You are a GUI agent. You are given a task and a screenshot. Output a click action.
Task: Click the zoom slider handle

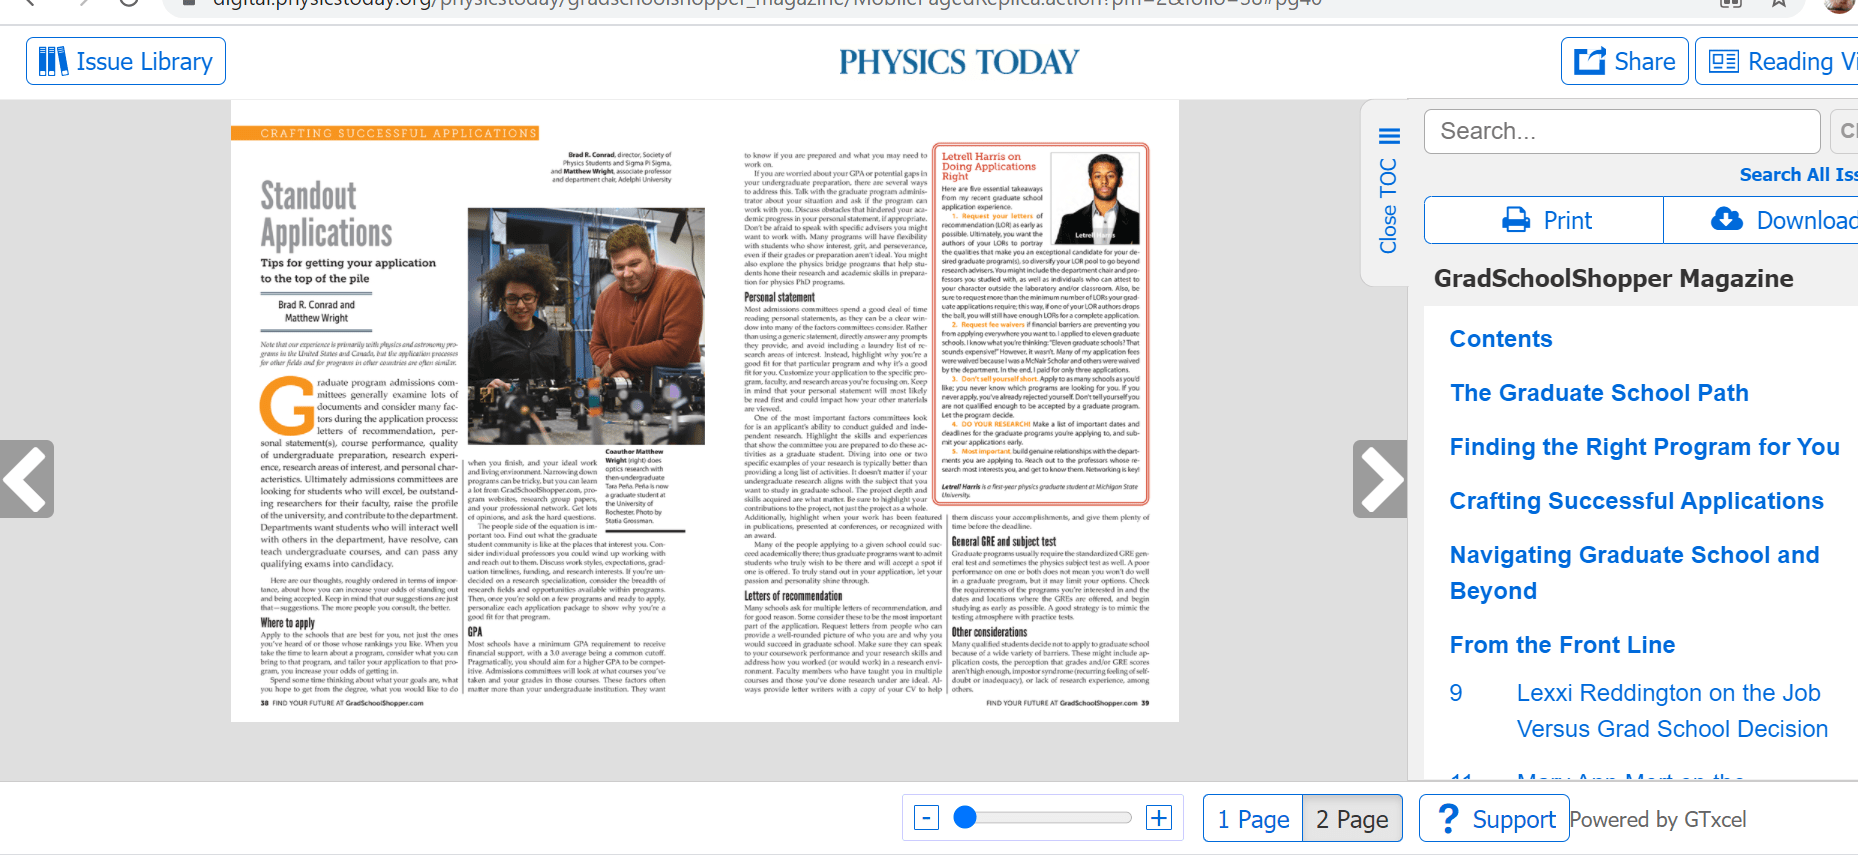click(x=965, y=818)
